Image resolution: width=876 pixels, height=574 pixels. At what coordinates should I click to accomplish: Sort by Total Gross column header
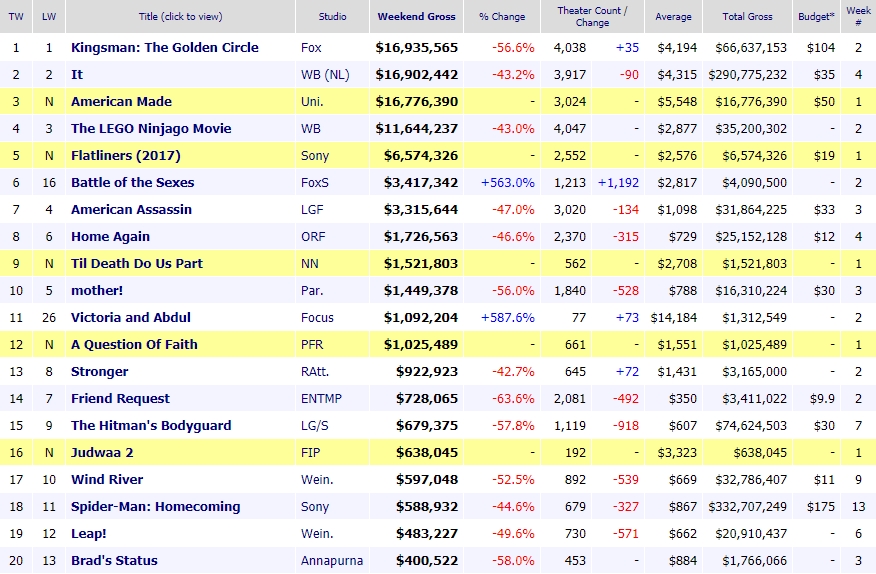(x=747, y=17)
